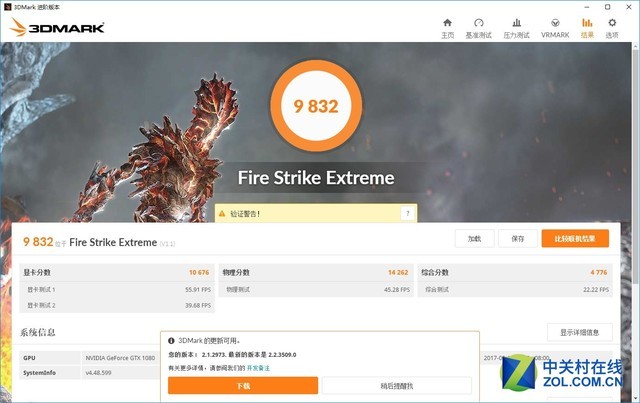Open the Options (选项) gear tab

point(612,28)
